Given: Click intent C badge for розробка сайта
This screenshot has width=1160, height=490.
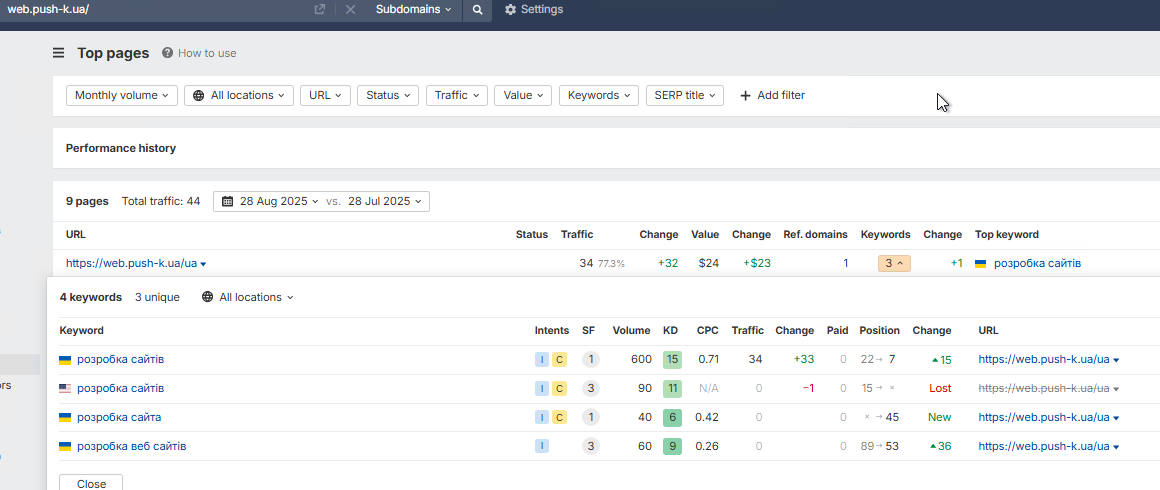Looking at the screenshot, I should [559, 417].
